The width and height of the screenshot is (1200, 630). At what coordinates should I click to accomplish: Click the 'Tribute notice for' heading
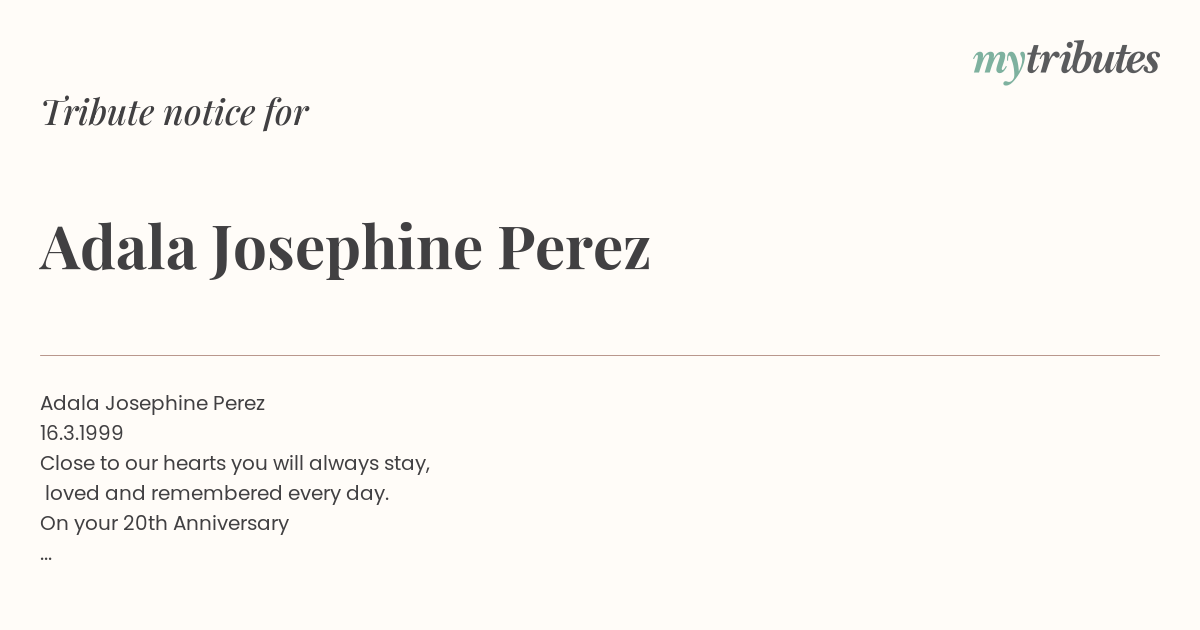pyautogui.click(x=174, y=112)
